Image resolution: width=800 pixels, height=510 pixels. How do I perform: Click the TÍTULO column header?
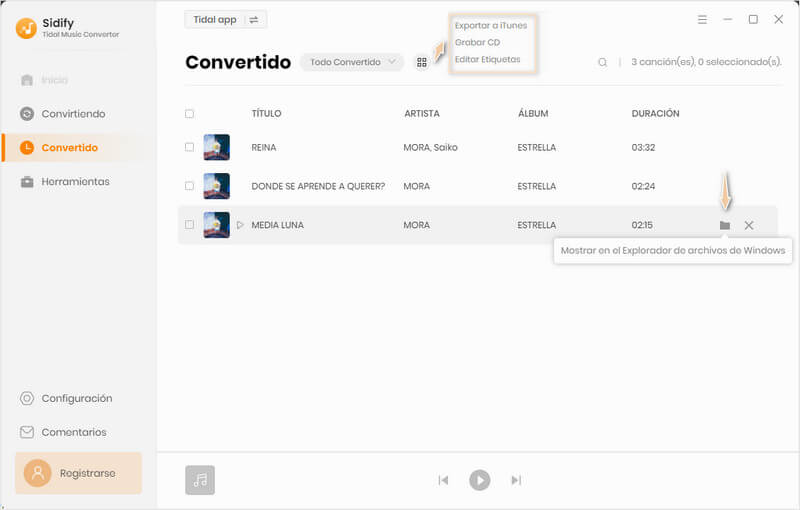point(266,114)
